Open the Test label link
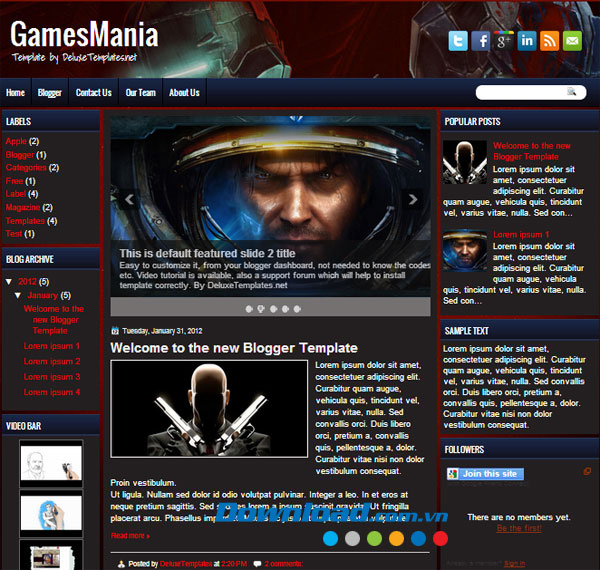The width and height of the screenshot is (600, 570). click(14, 233)
